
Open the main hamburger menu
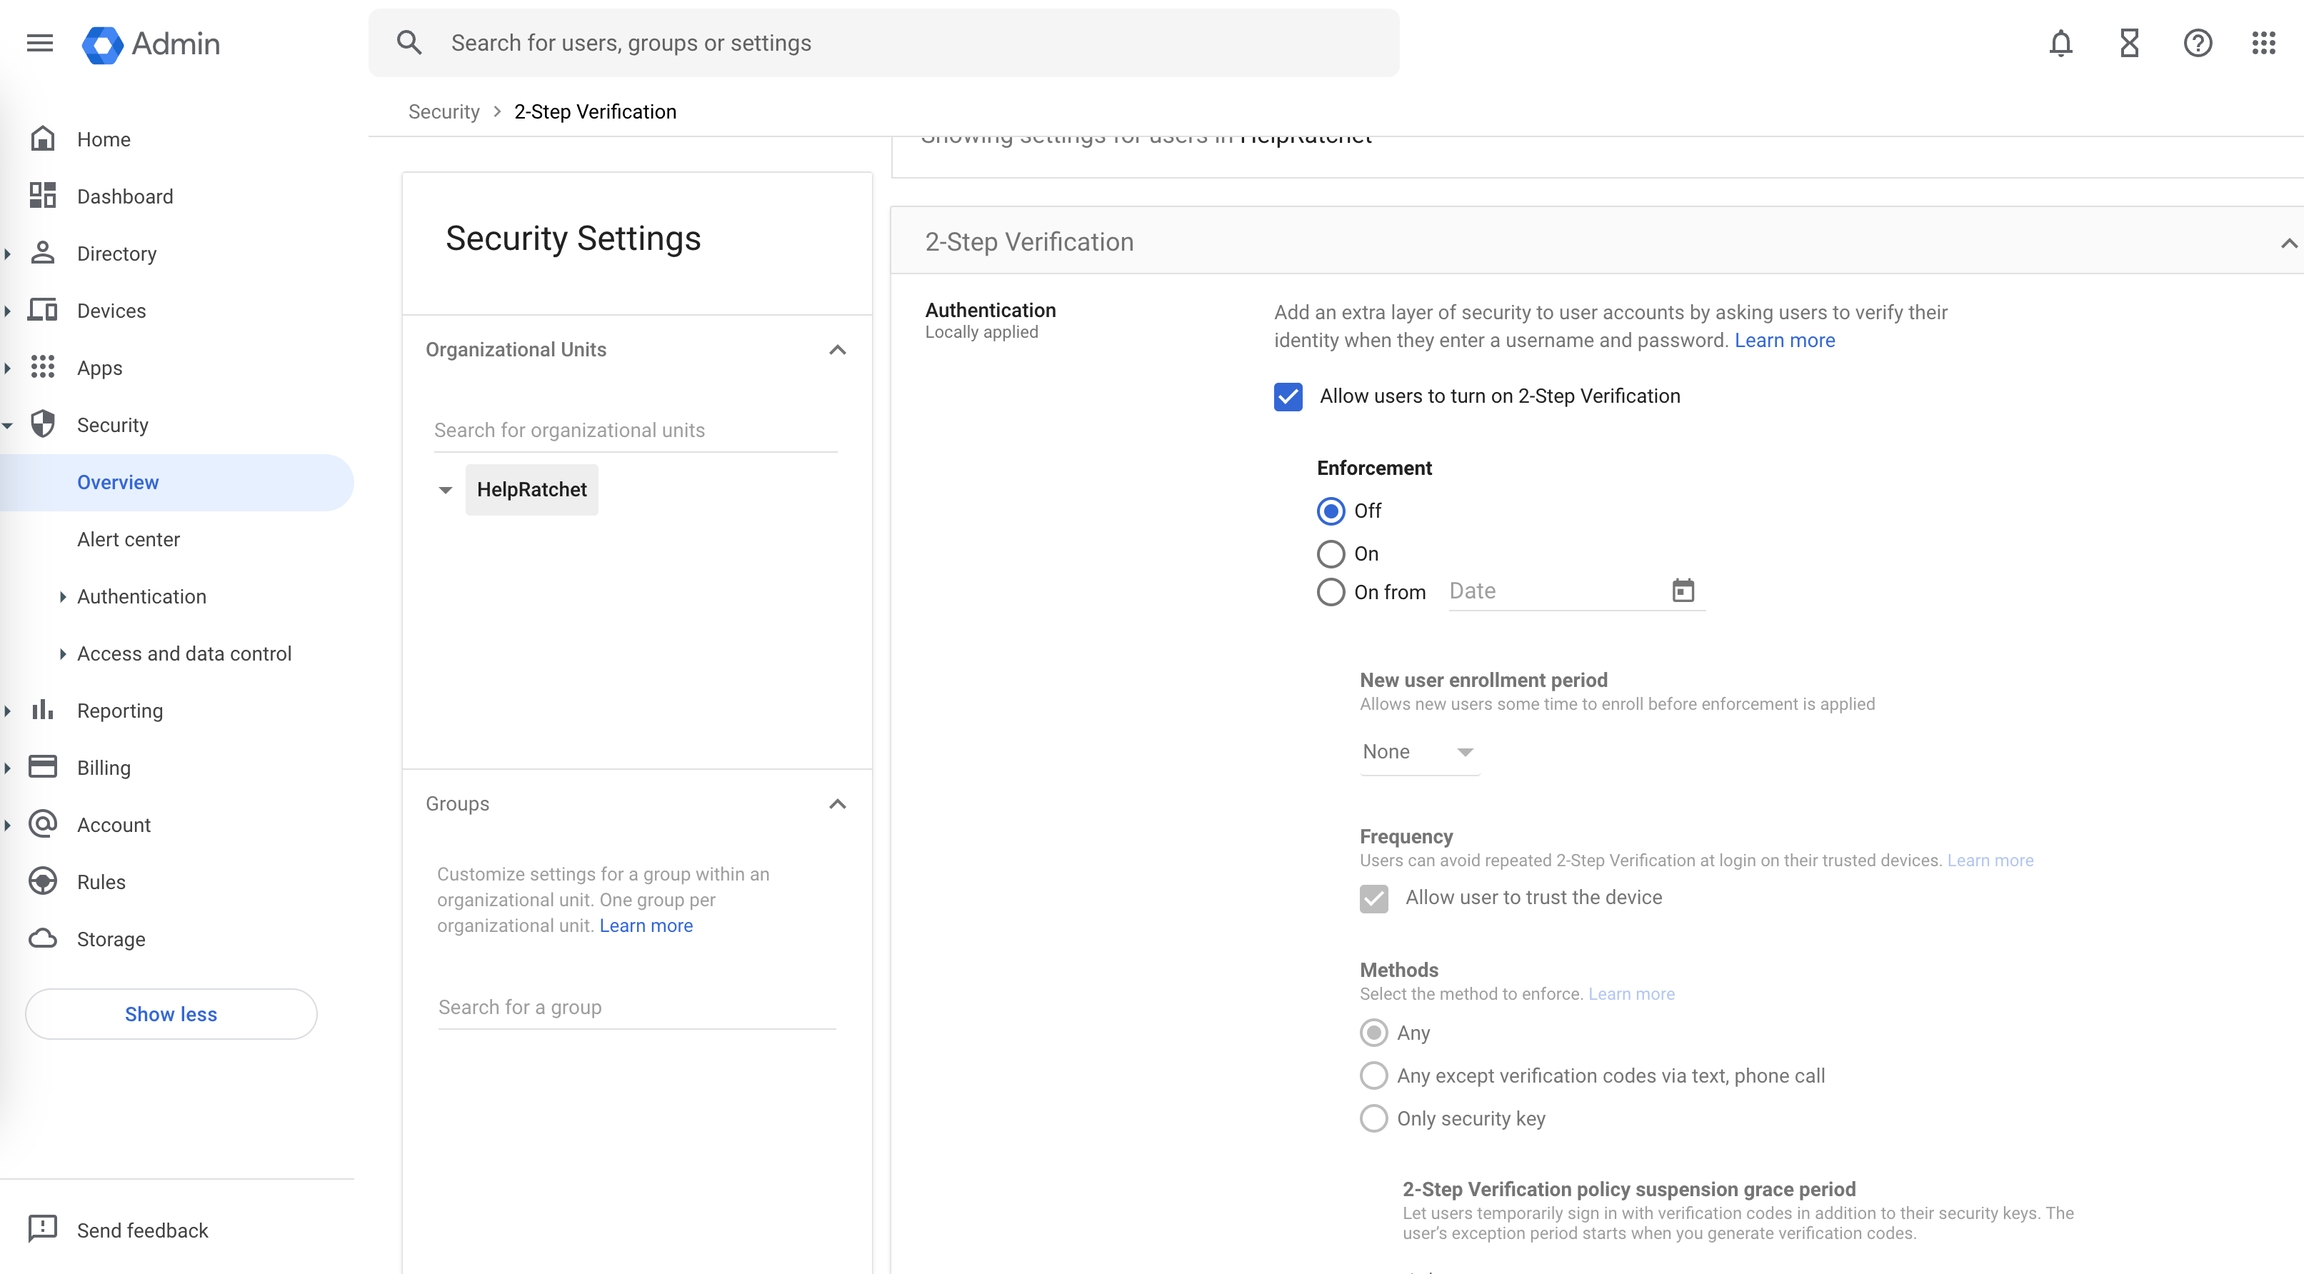coord(40,43)
